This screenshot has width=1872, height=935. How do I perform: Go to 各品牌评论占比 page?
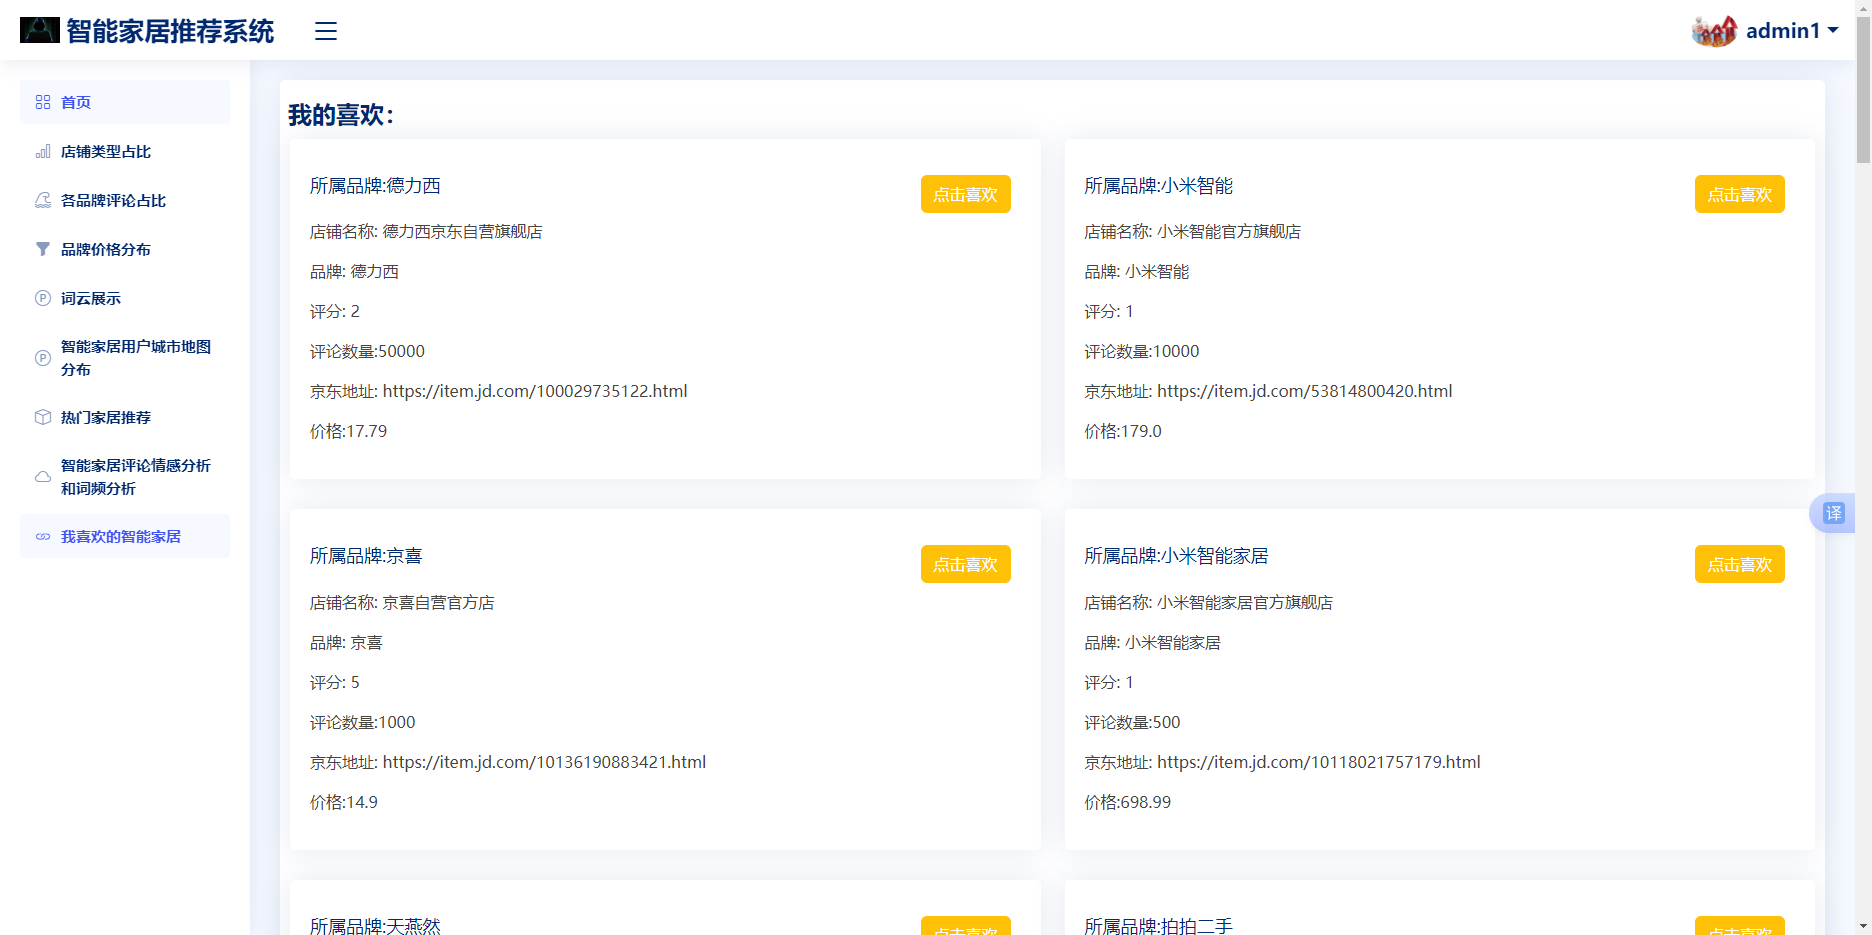[x=125, y=200]
